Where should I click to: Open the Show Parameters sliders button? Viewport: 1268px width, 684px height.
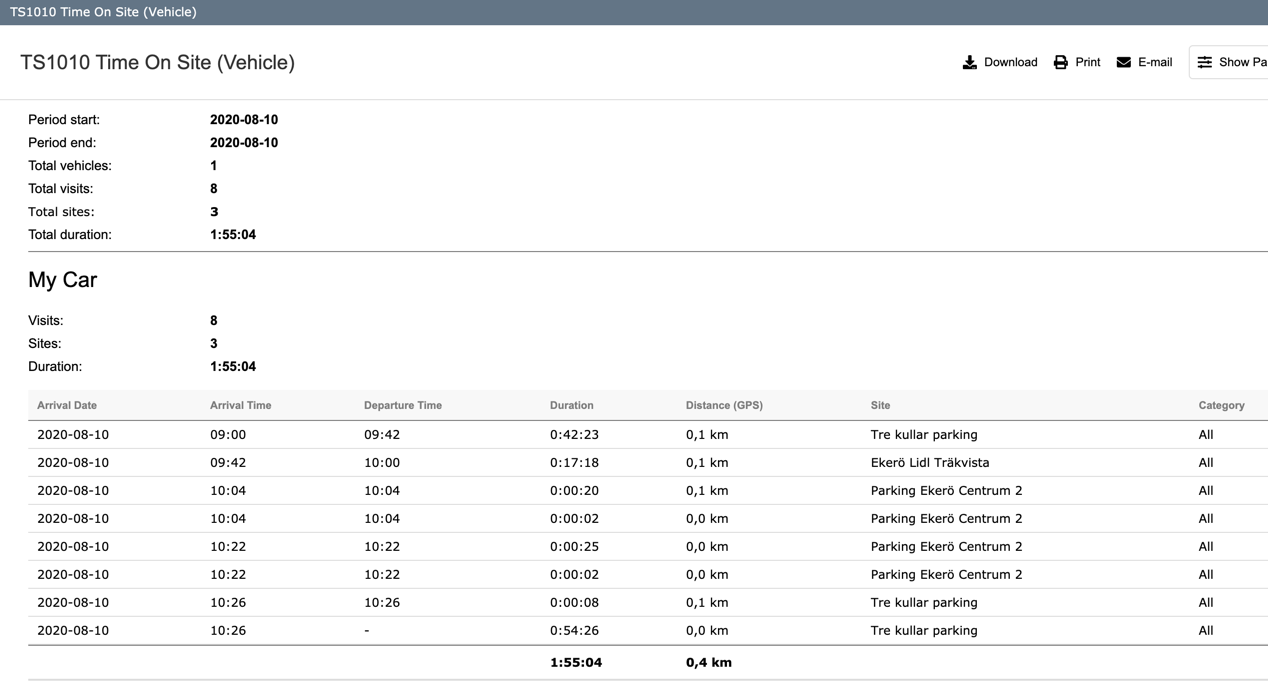click(1229, 62)
